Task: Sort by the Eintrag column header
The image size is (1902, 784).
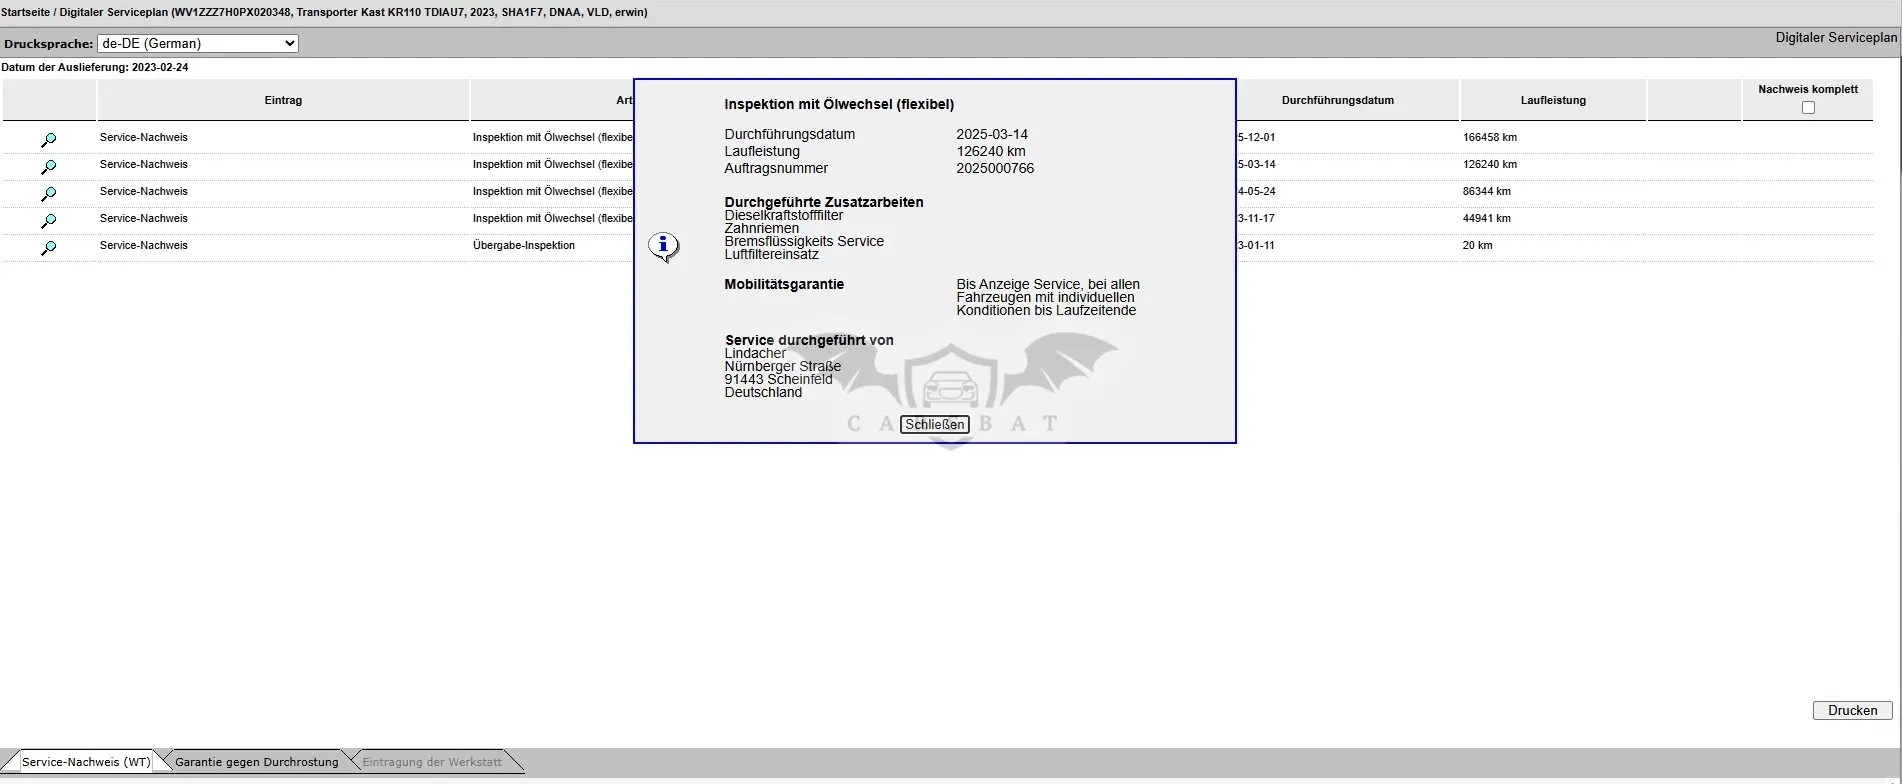Action: (x=283, y=100)
